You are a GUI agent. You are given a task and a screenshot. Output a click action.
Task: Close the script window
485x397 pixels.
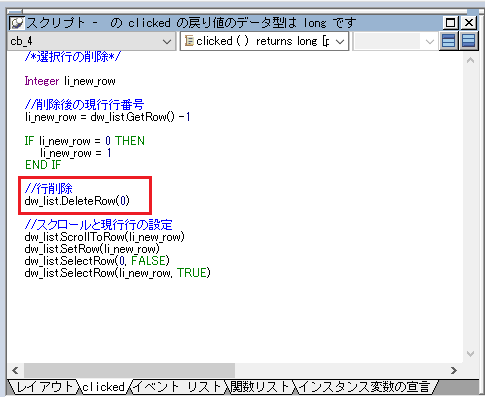(x=469, y=23)
